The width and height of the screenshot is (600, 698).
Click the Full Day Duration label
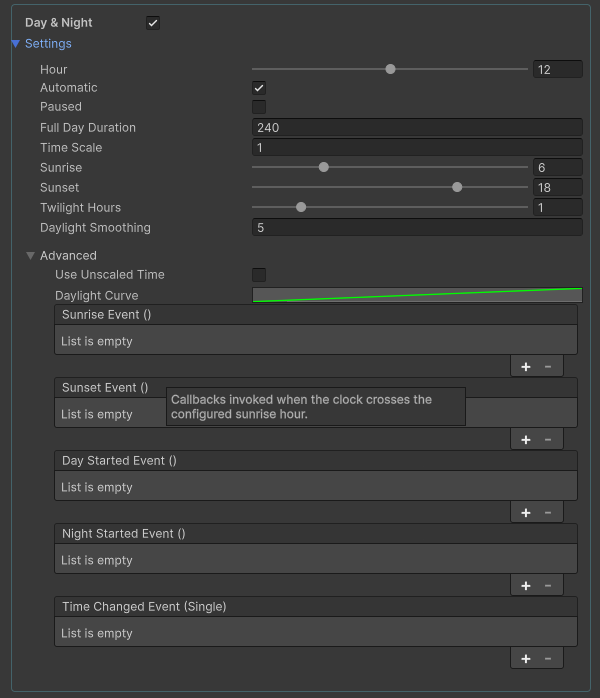[88, 127]
